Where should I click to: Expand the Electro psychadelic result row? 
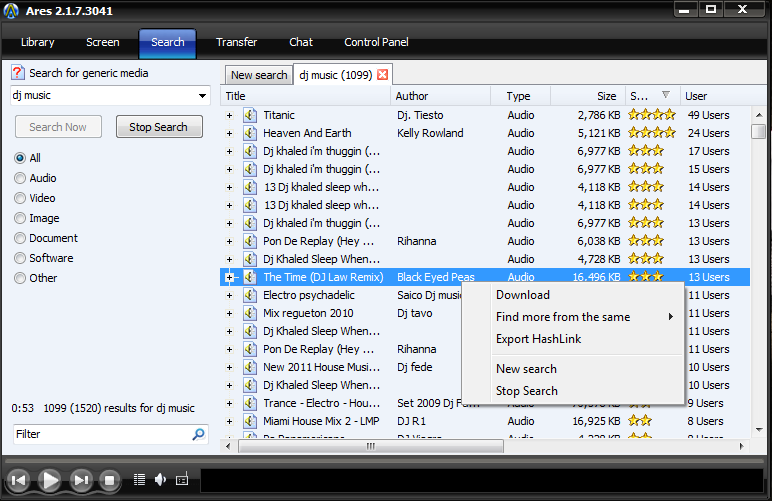(x=229, y=296)
